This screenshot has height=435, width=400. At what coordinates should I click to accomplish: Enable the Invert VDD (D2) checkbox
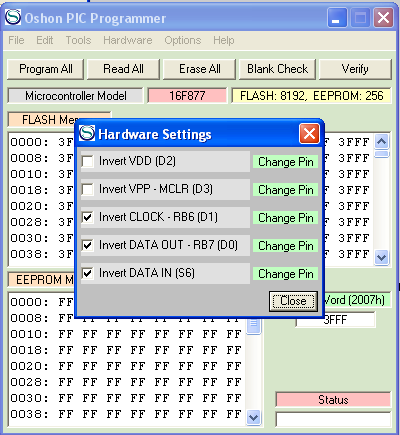tap(88, 162)
